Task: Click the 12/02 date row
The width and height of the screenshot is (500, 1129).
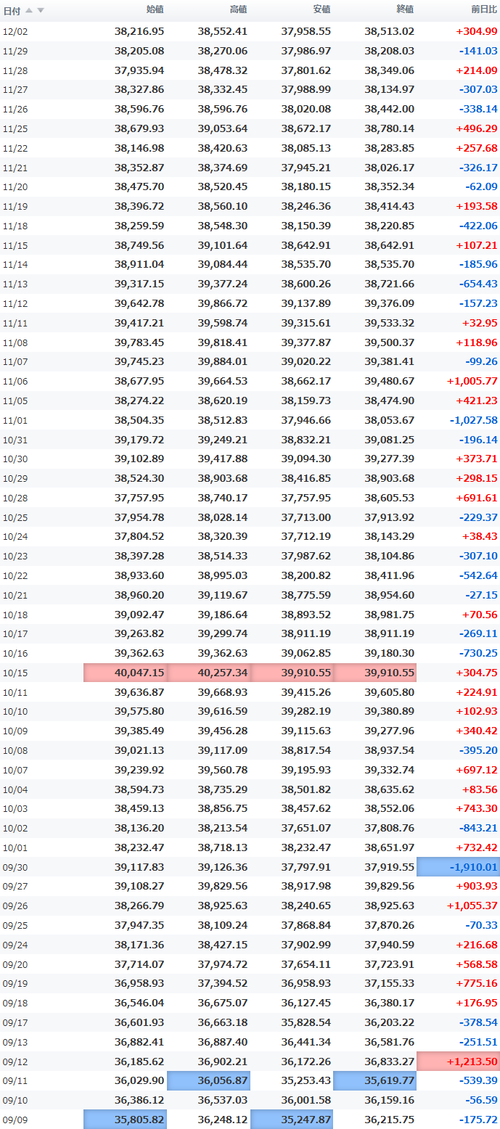Action: 250,31
